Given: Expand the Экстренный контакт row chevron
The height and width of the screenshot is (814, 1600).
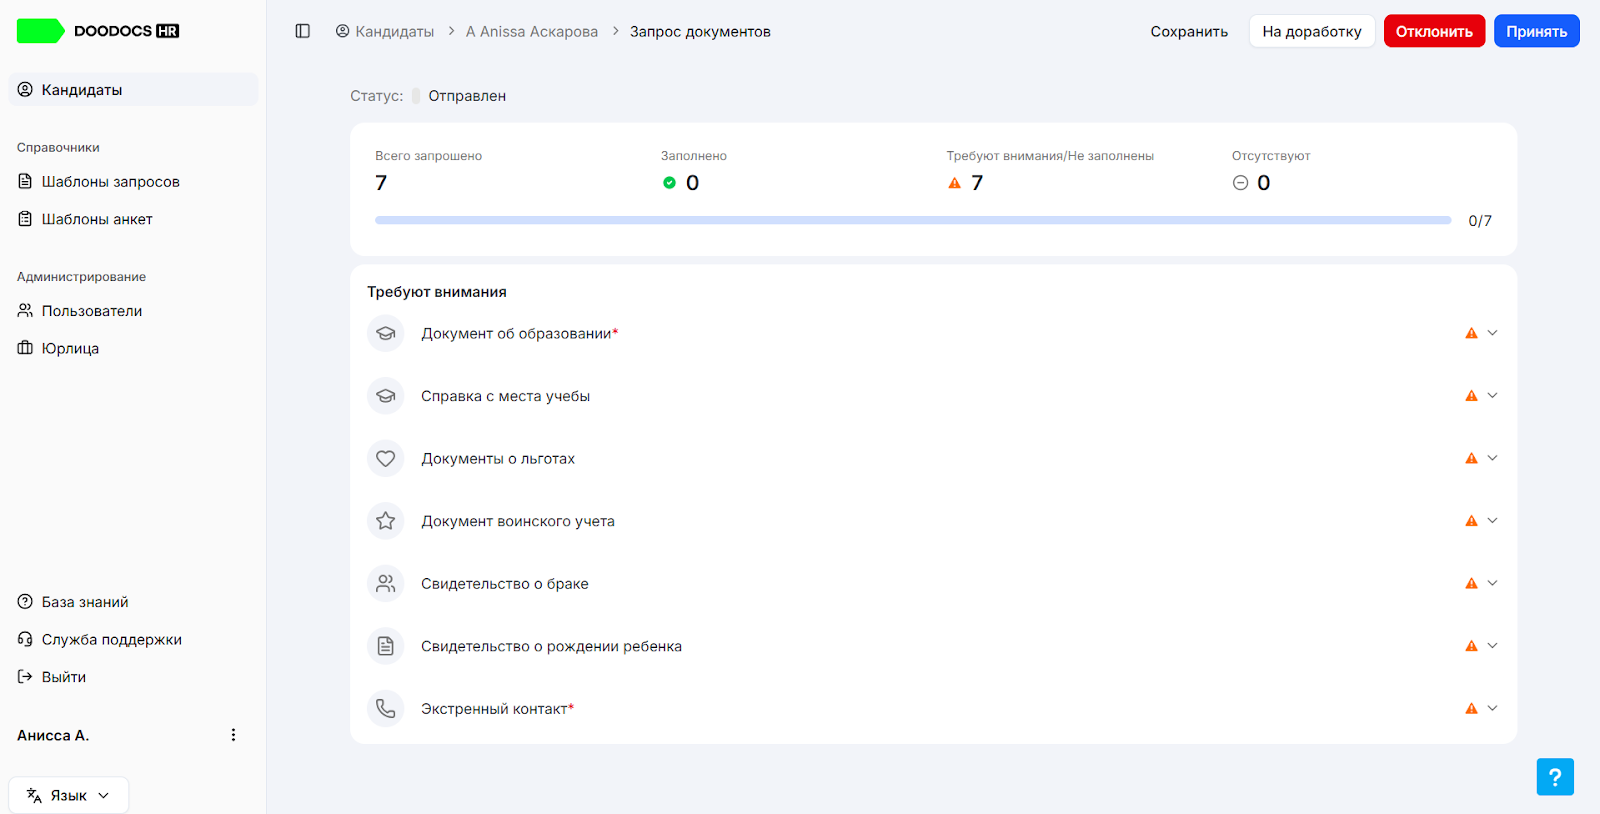Looking at the screenshot, I should tap(1492, 708).
